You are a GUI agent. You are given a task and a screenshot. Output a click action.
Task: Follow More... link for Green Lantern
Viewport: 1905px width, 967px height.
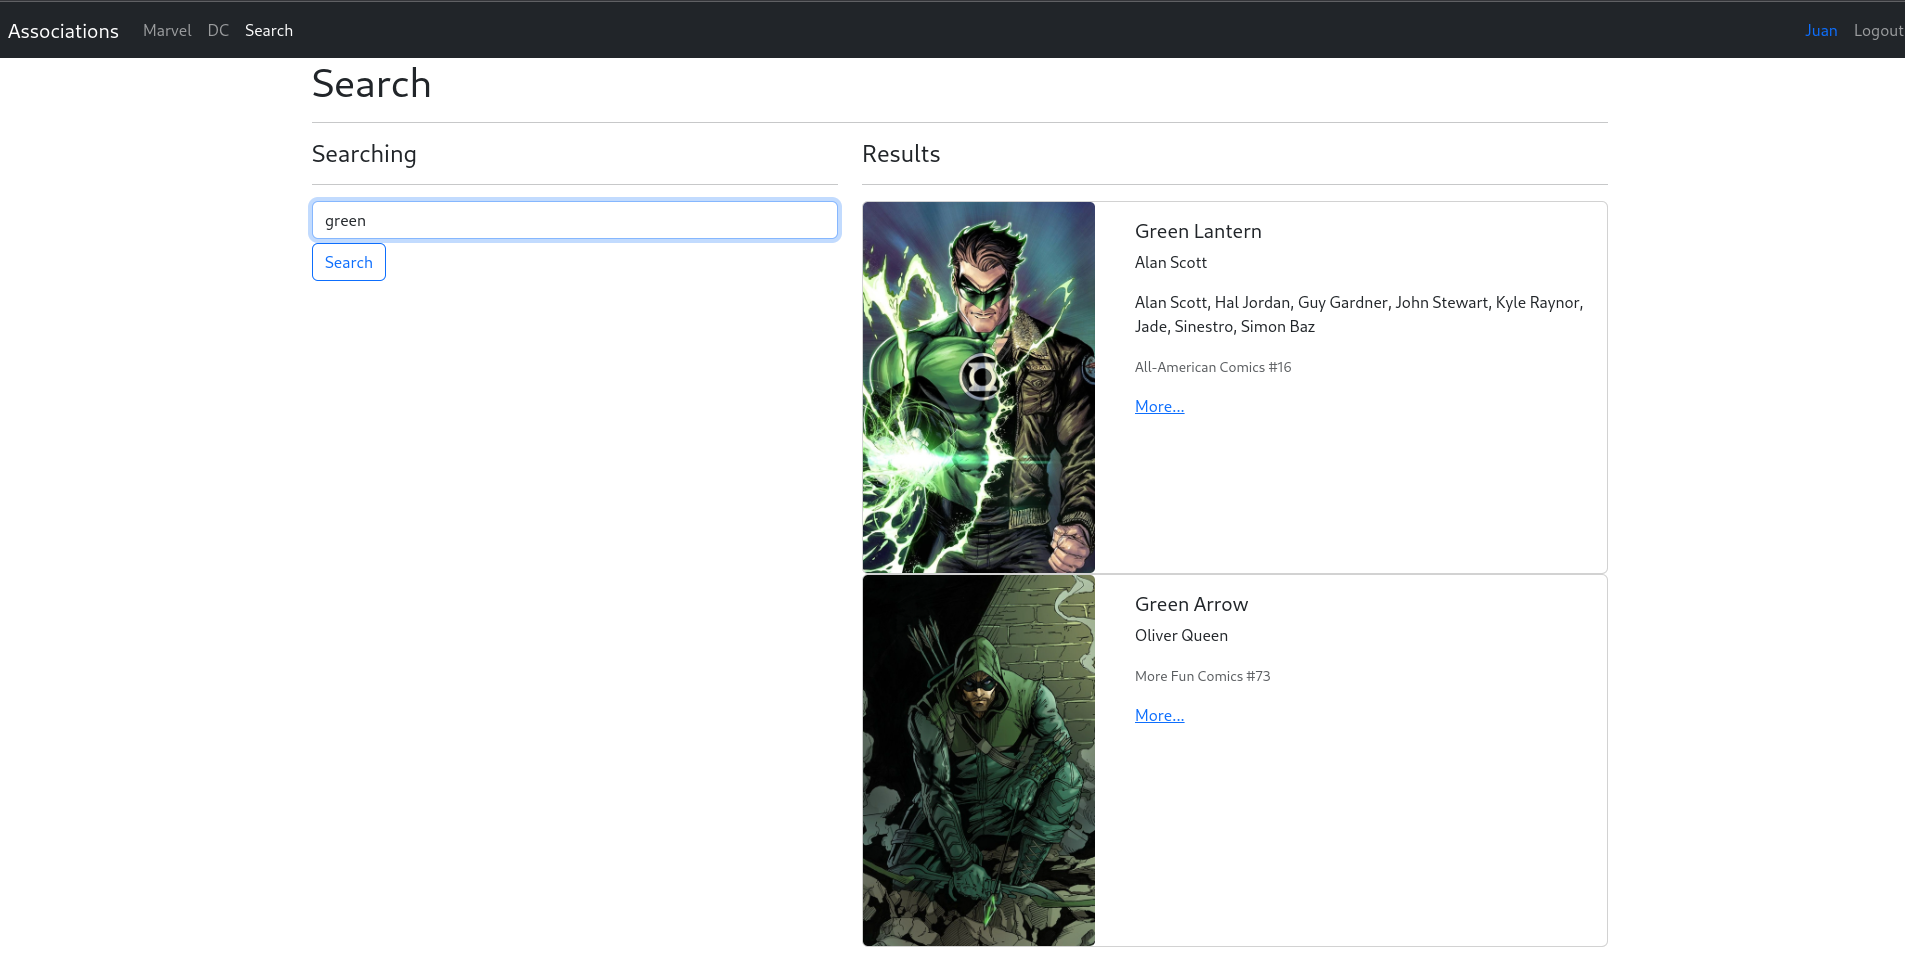pos(1159,406)
